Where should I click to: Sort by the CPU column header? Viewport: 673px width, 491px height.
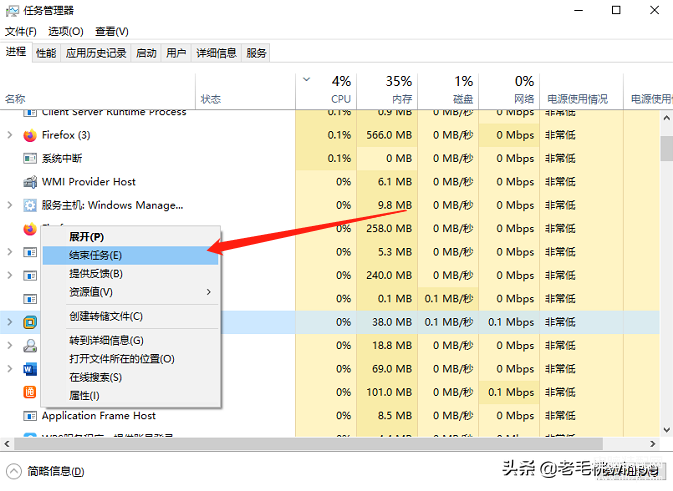(x=326, y=91)
